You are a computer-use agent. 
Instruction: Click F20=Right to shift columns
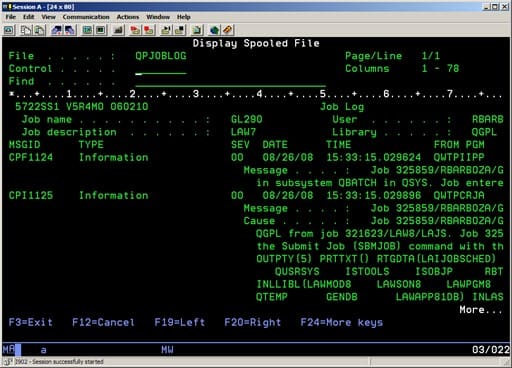(252, 322)
